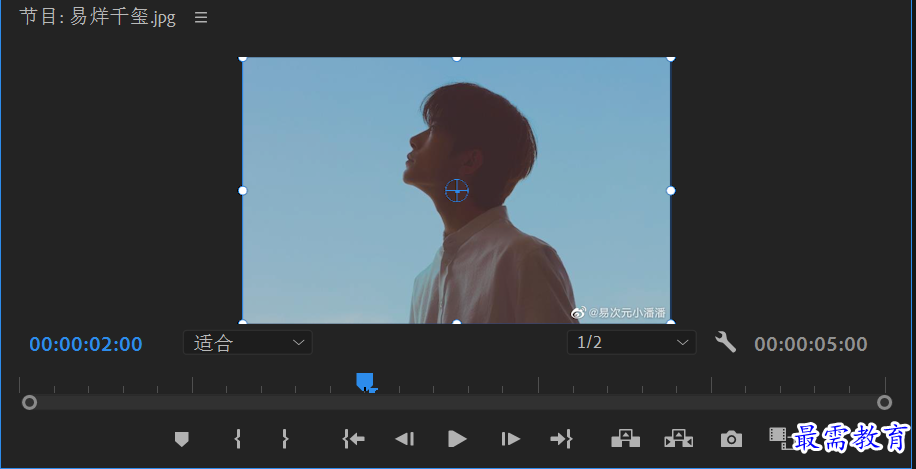Step forward one frame
Viewport: 916px width, 469px height.
[510, 439]
